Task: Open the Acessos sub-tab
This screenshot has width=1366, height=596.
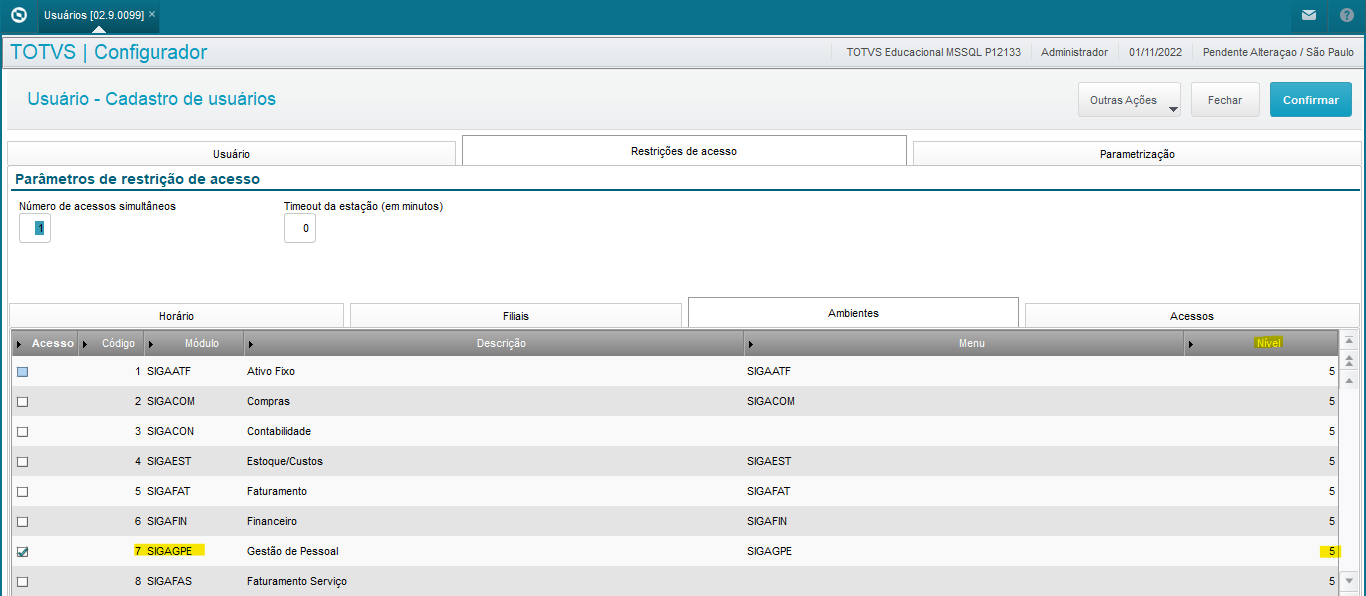Action: point(1192,316)
